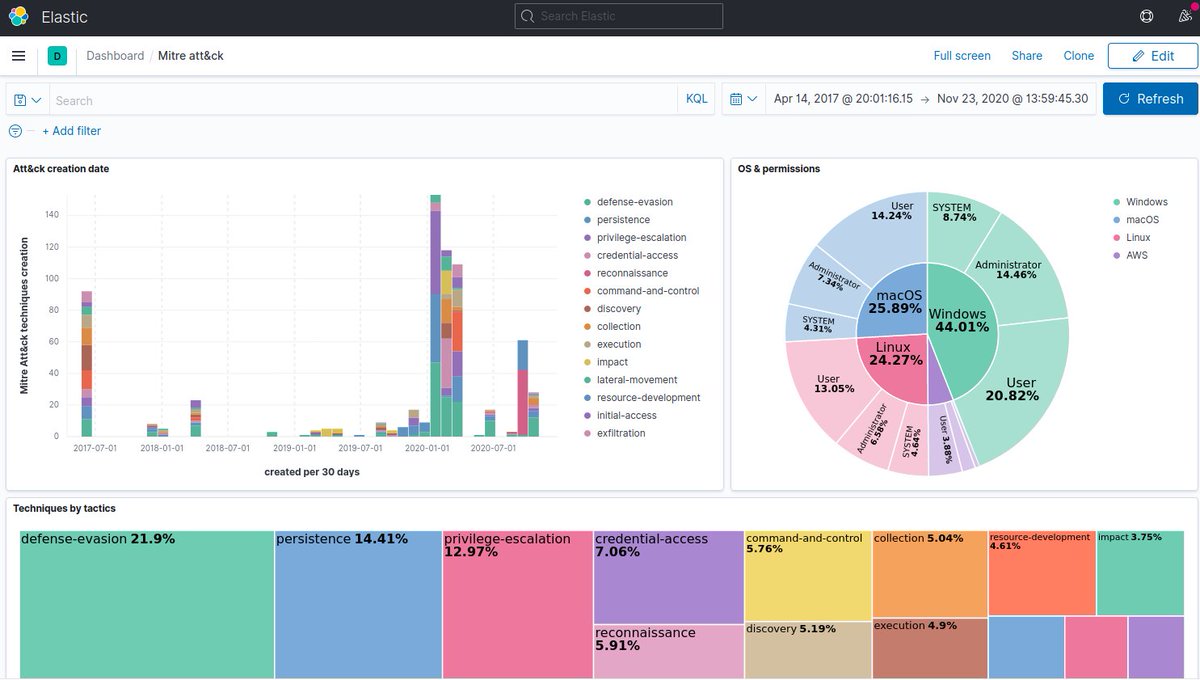Click credential-access 7.06% treemap tile

(x=668, y=578)
